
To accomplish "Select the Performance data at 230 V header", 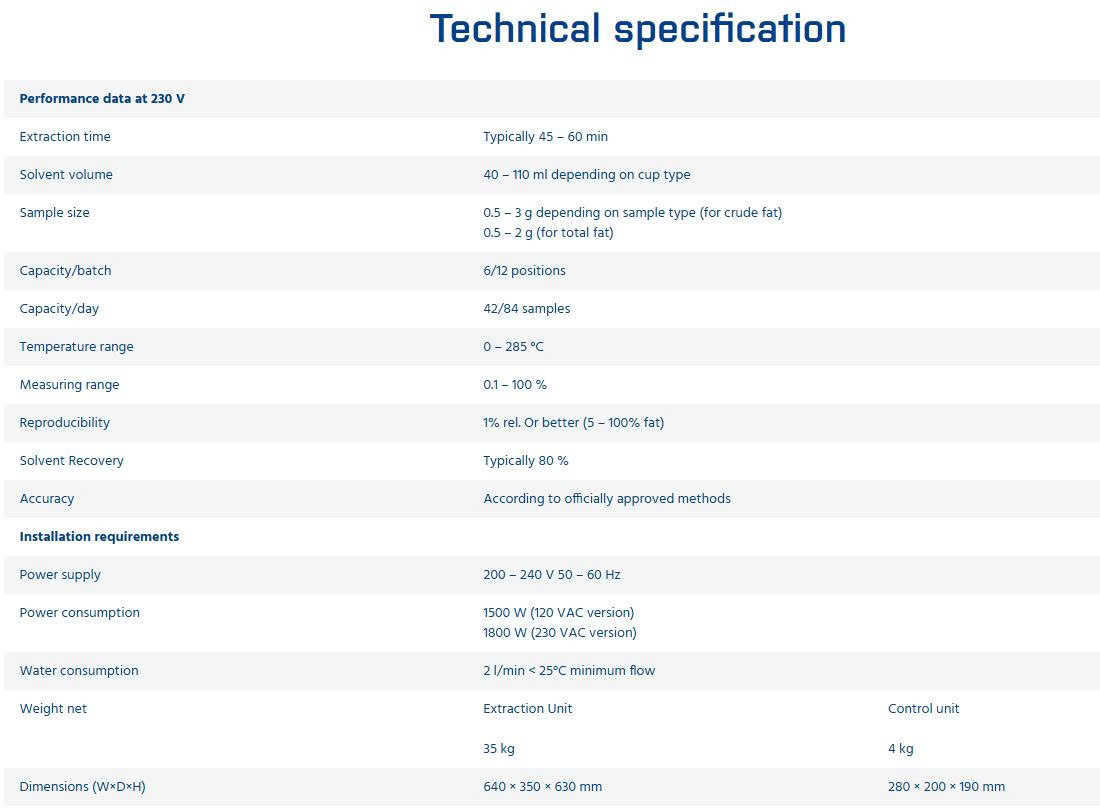I will [102, 98].
